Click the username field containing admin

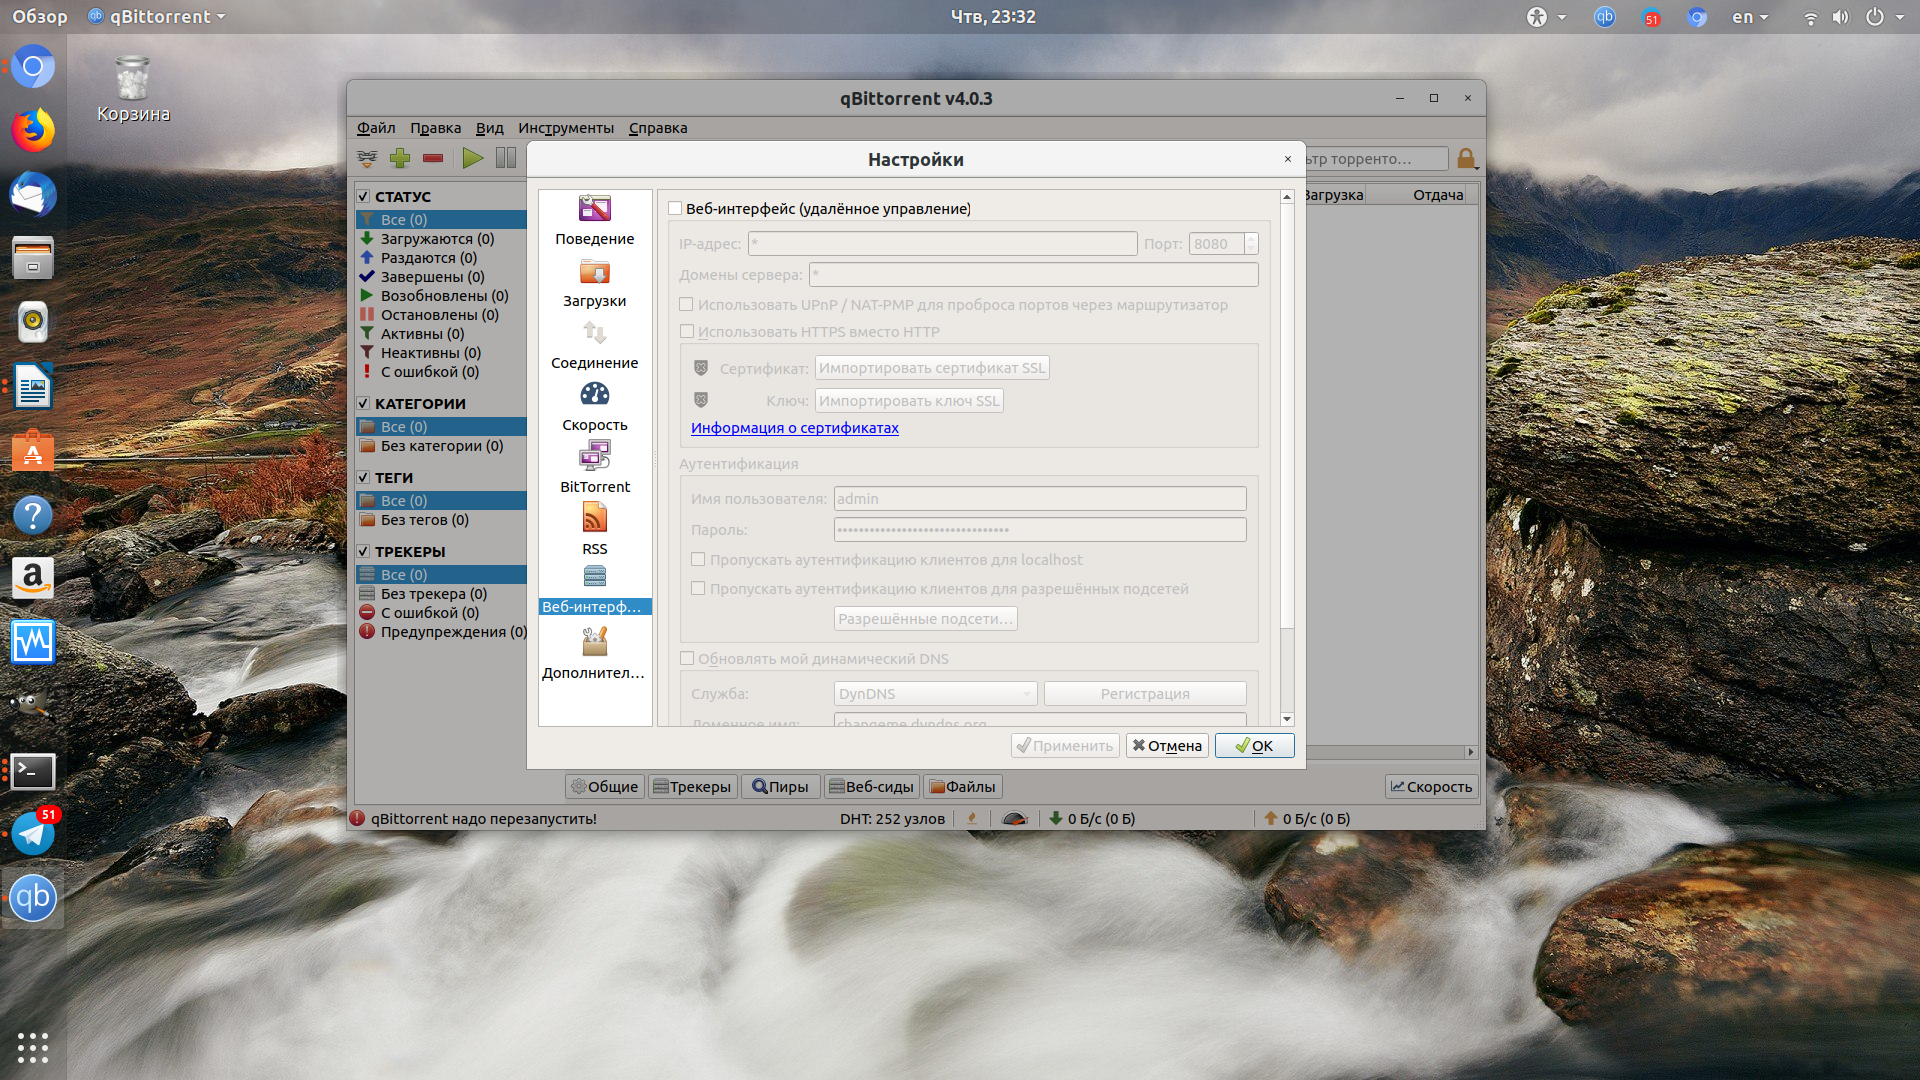tap(1040, 499)
